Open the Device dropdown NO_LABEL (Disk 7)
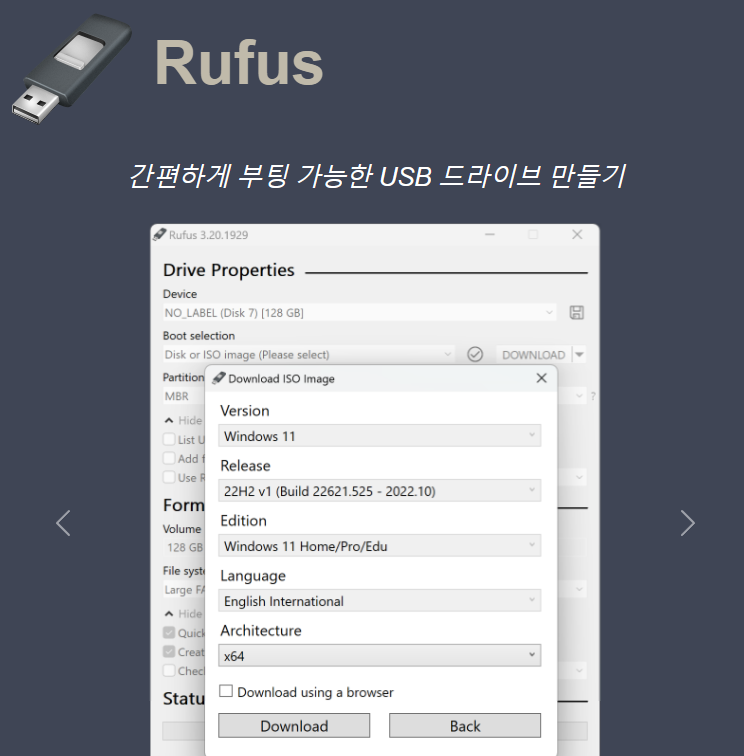 click(x=359, y=313)
